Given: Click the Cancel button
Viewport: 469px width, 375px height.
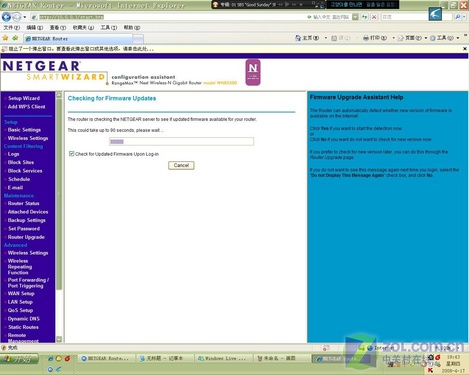Looking at the screenshot, I should [x=181, y=165].
